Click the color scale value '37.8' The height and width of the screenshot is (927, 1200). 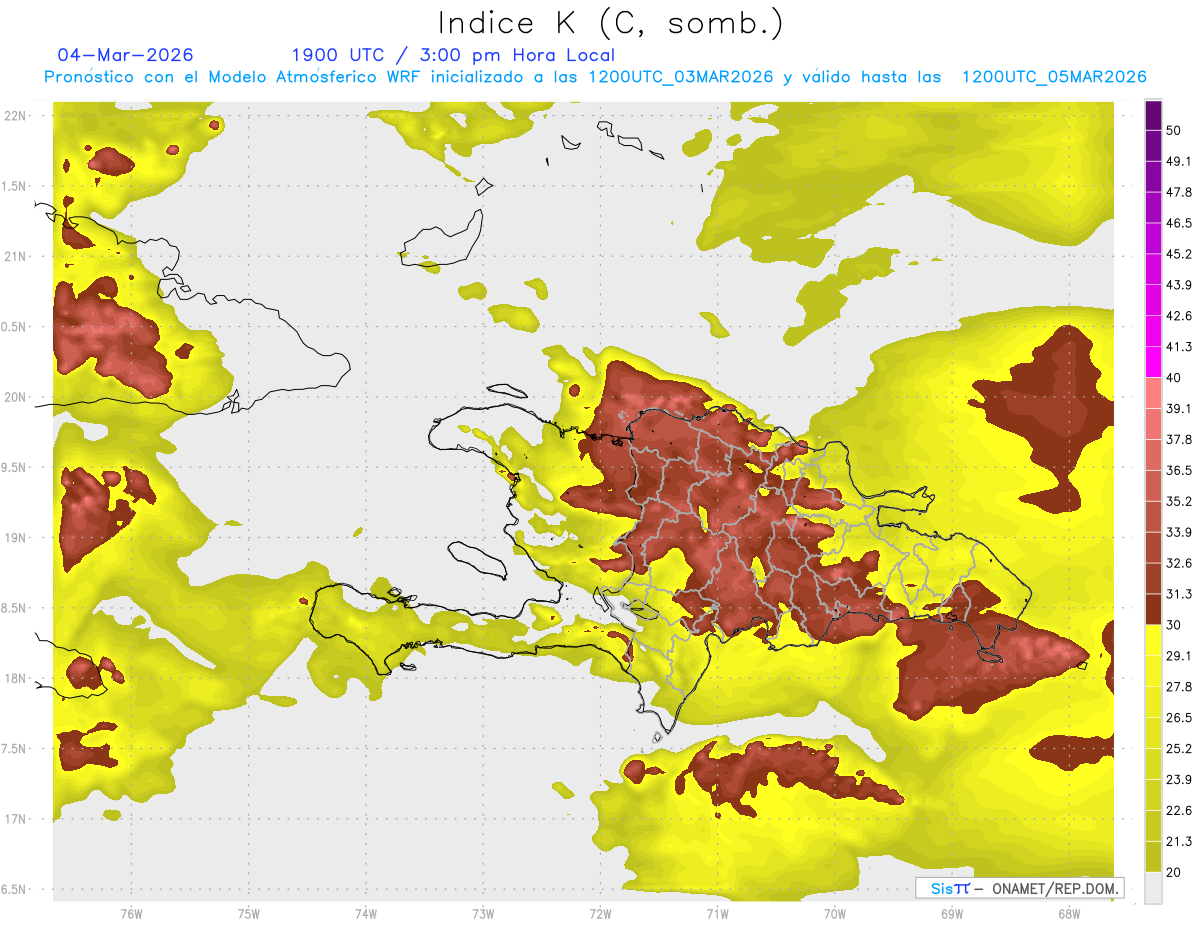point(1179,439)
